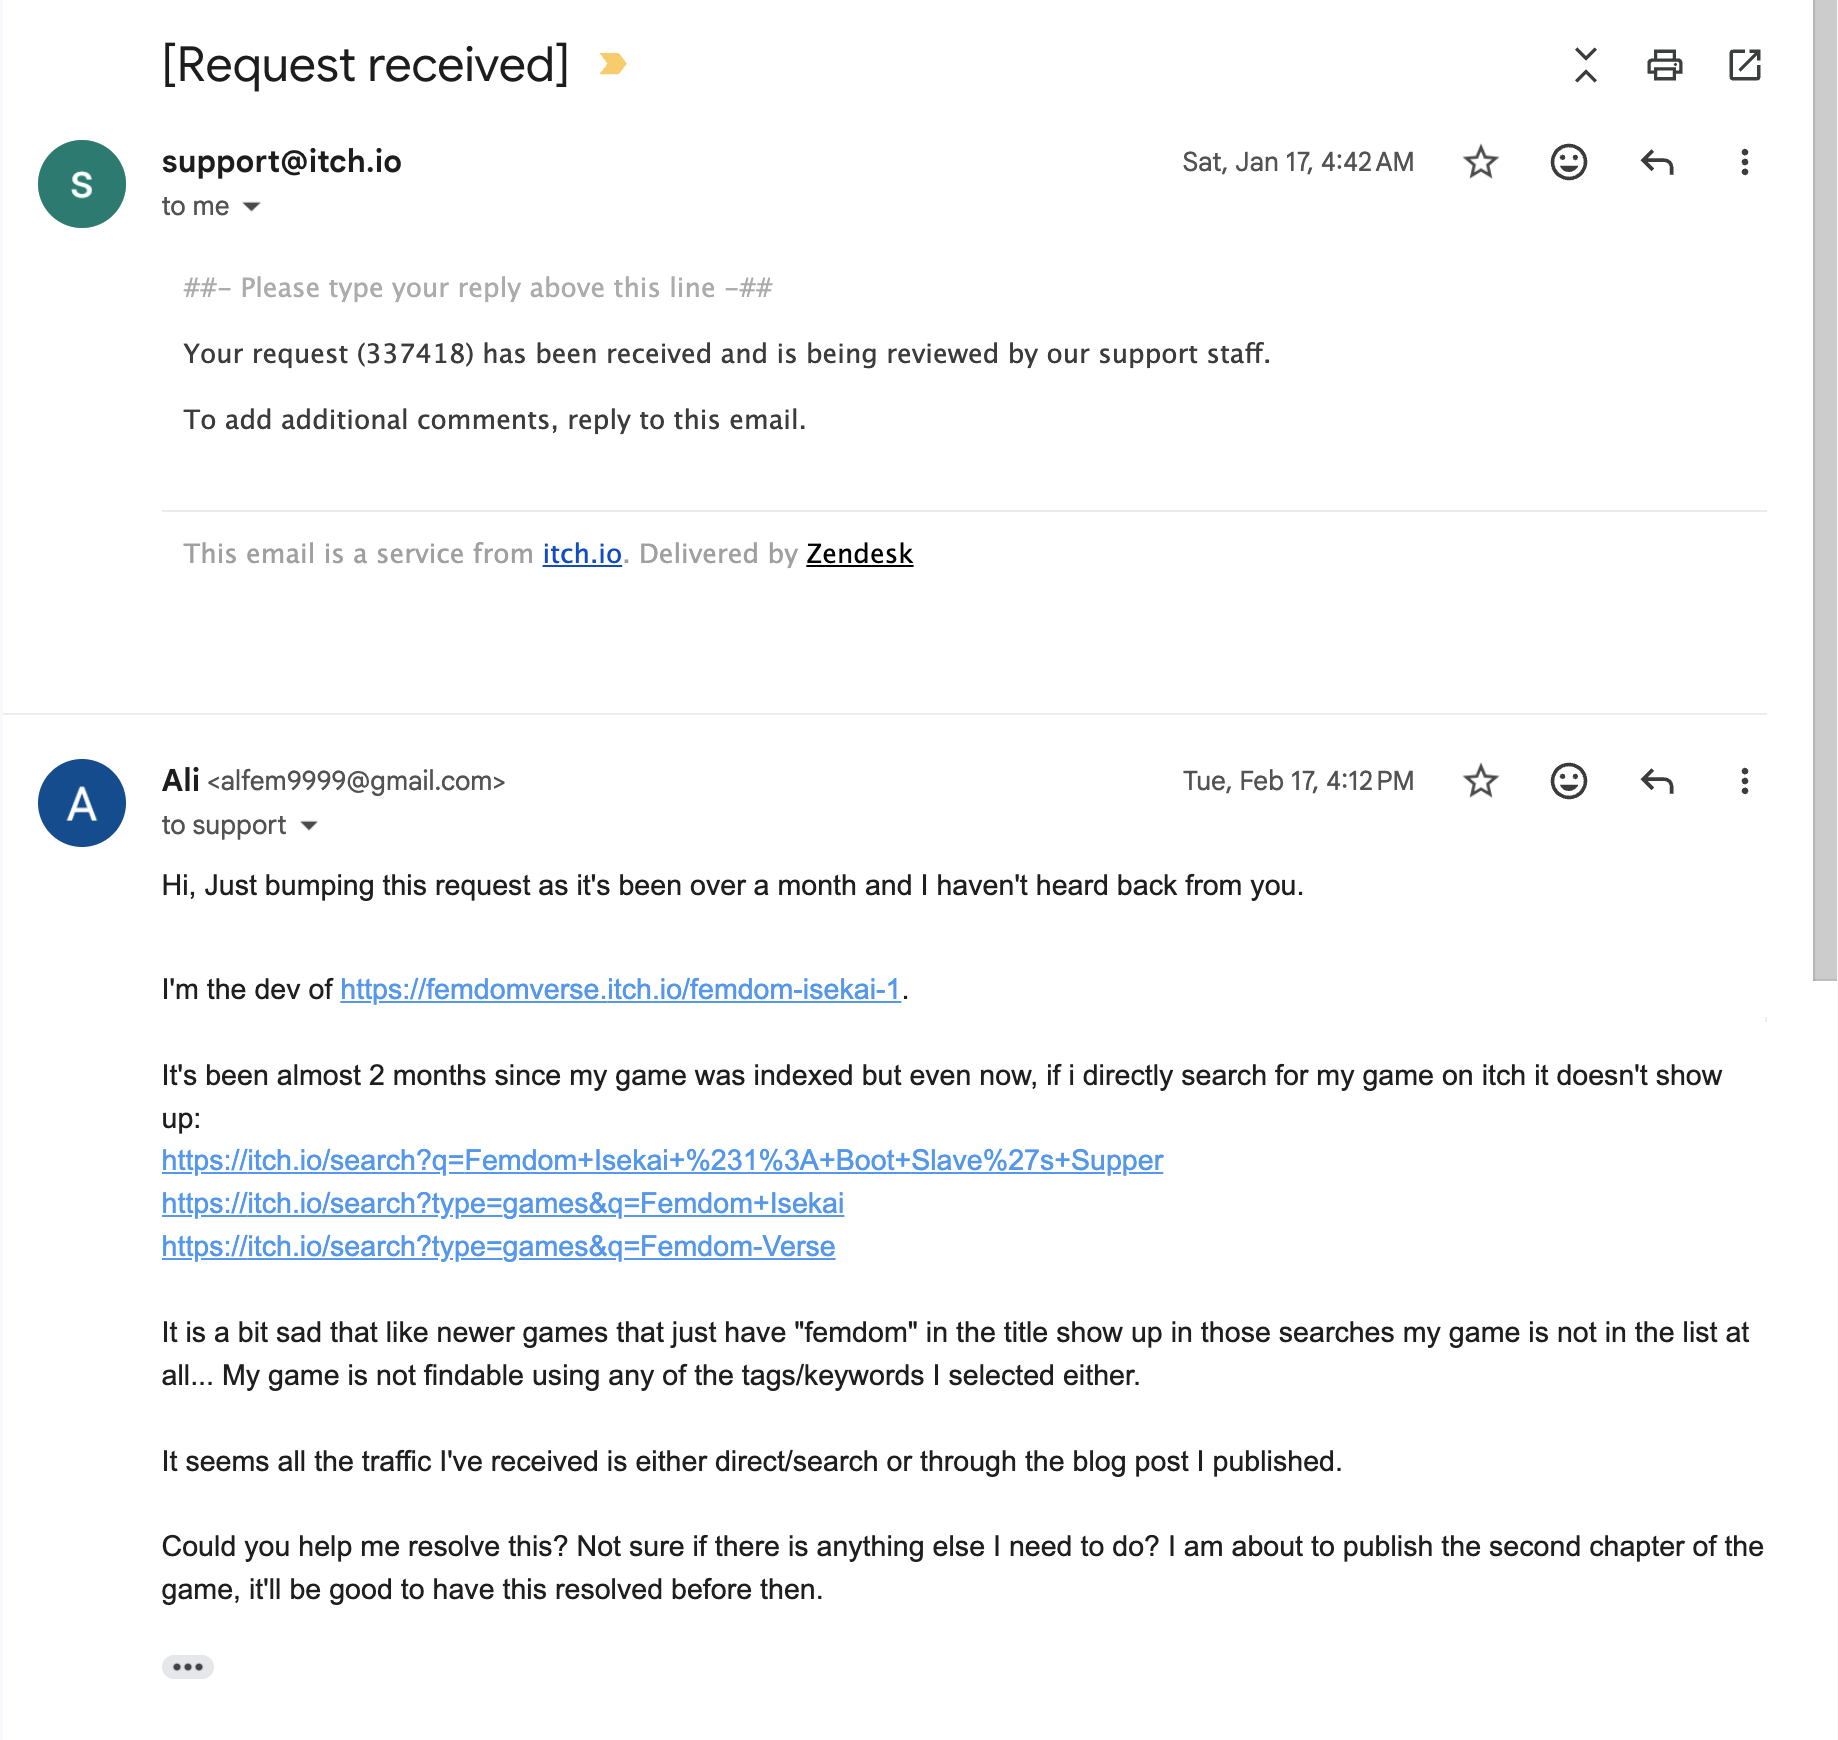Print this email conversation
Screen dimensions: 1838x1740
coord(1664,65)
